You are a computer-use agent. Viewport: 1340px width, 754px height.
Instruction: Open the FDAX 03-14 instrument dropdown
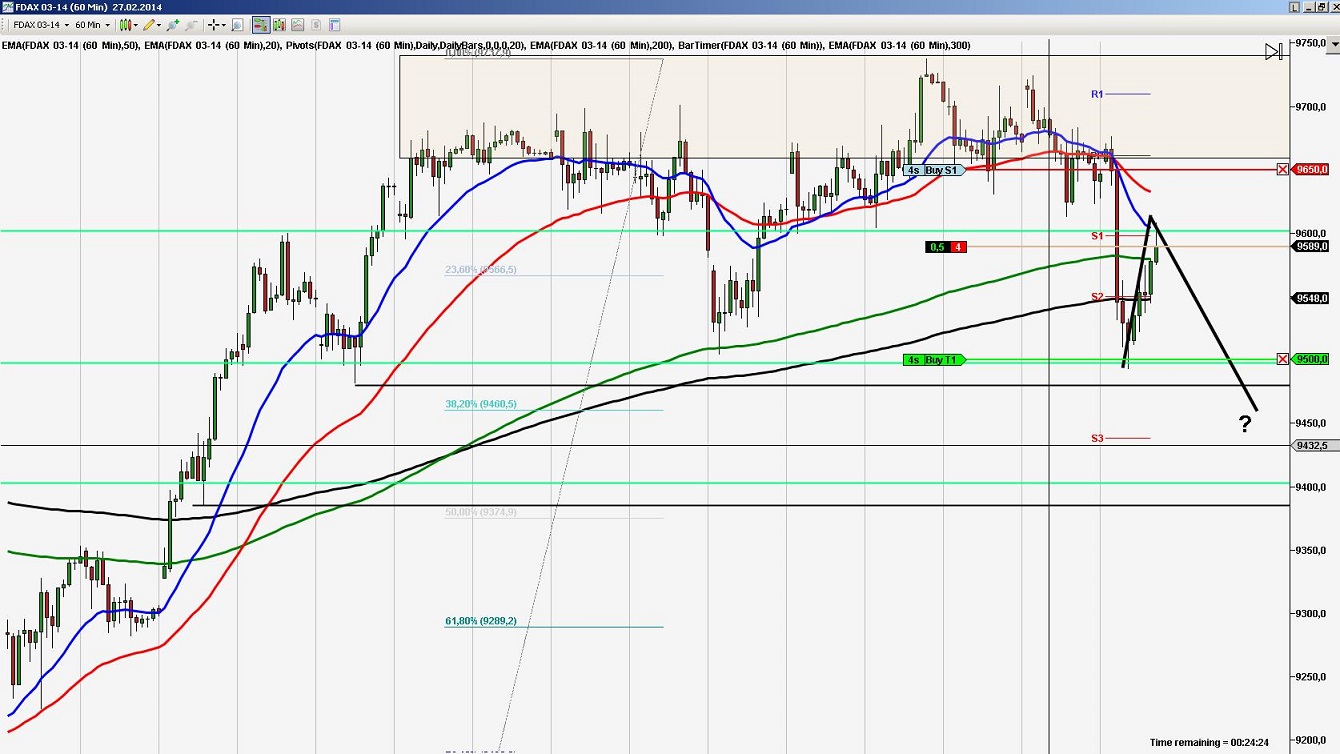coord(66,25)
